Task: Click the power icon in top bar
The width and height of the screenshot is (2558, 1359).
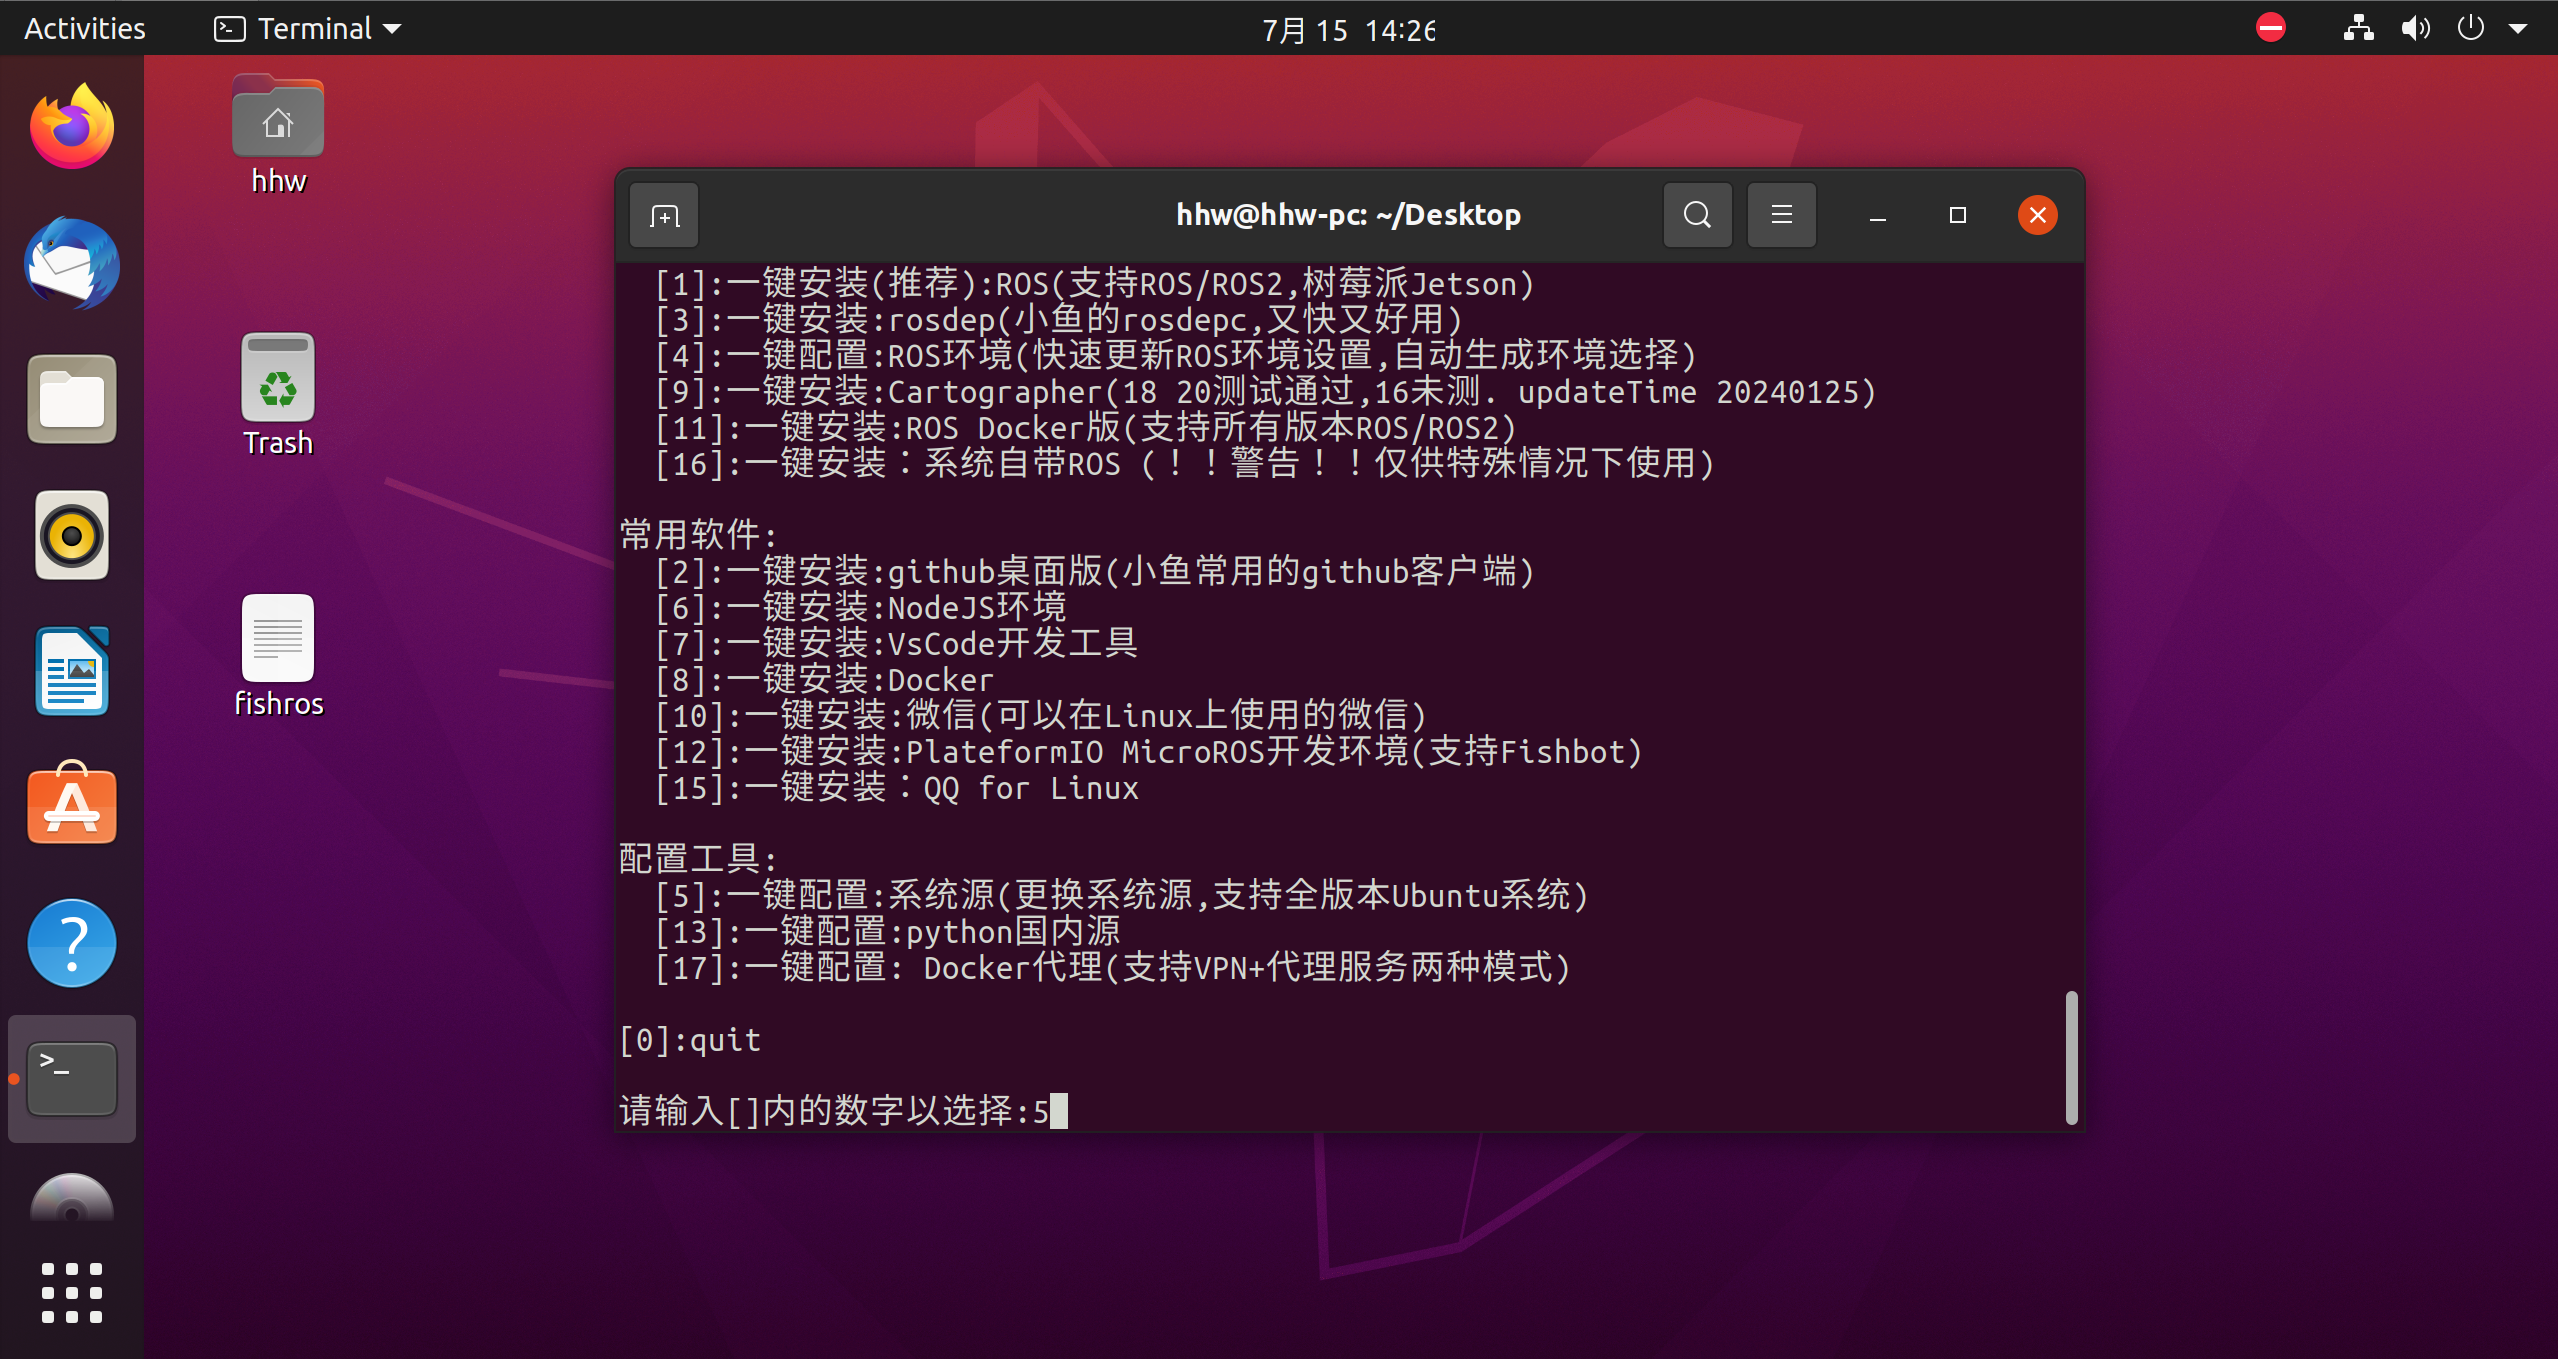Action: [2470, 28]
